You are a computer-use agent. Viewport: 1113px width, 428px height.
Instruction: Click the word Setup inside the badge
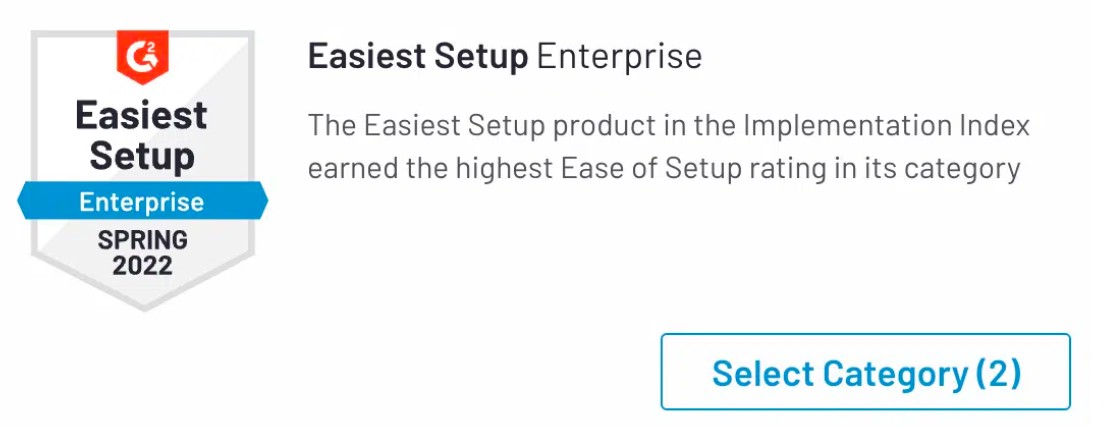[x=142, y=156]
